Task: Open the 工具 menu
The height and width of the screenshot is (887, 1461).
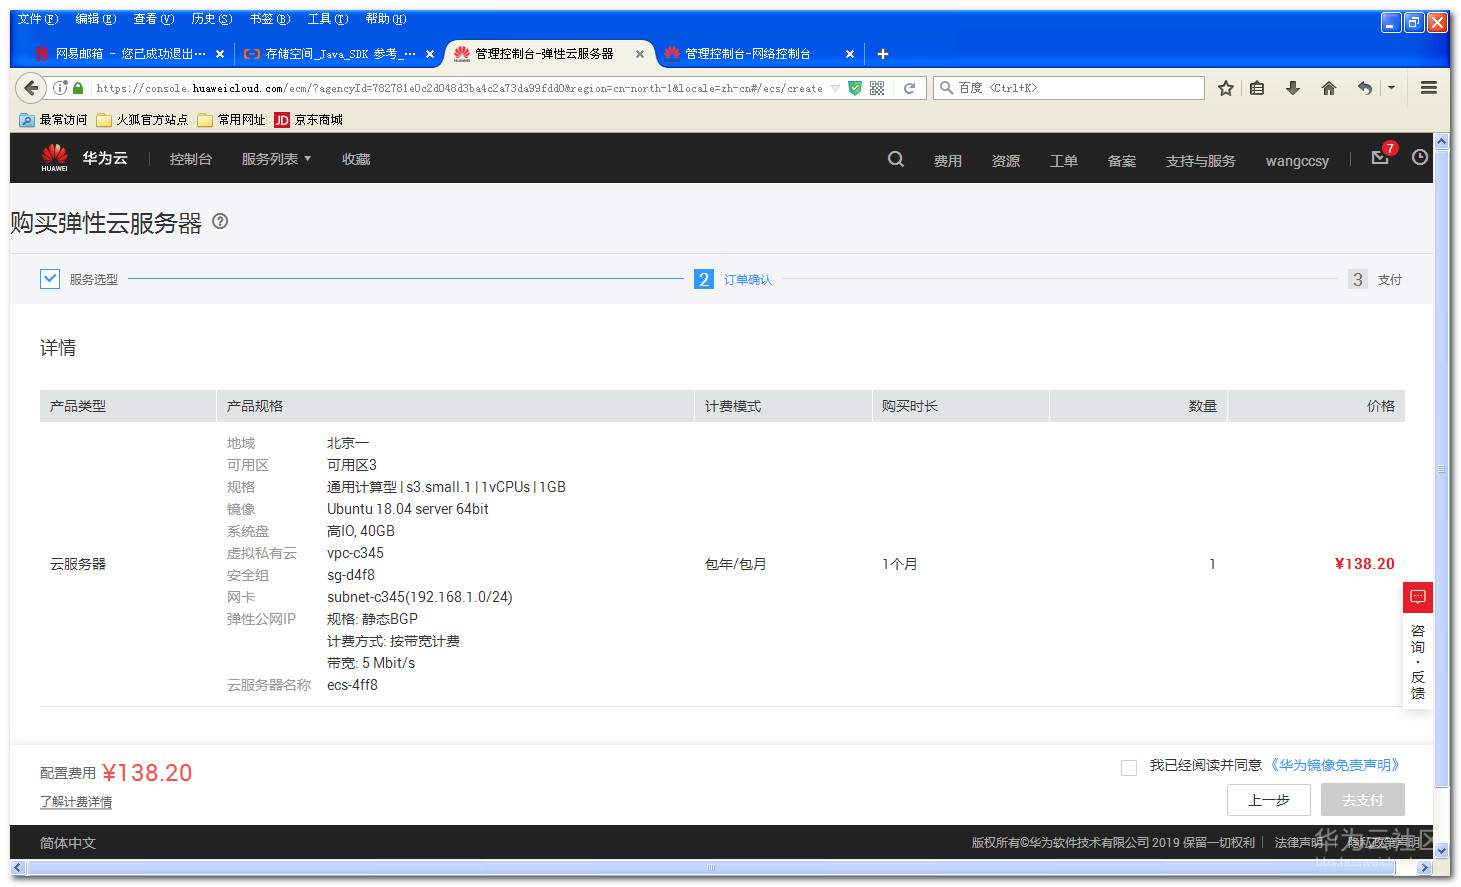Action: 328,19
